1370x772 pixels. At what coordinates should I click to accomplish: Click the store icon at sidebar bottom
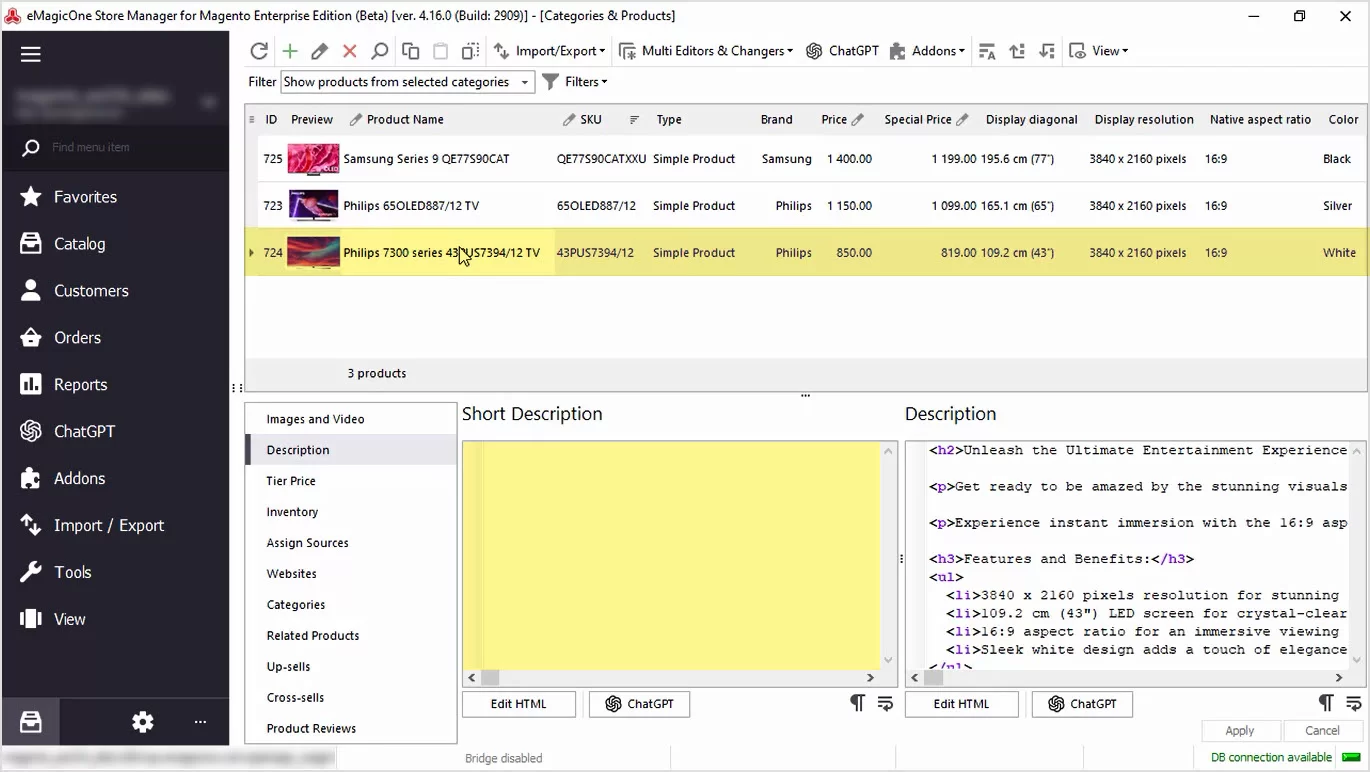coord(30,721)
